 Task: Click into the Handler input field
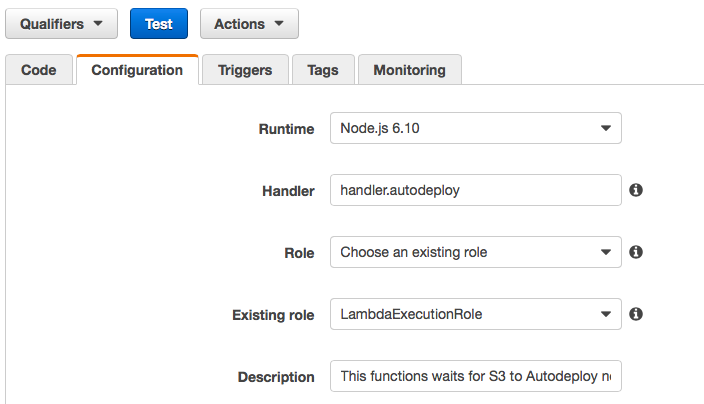coord(476,190)
